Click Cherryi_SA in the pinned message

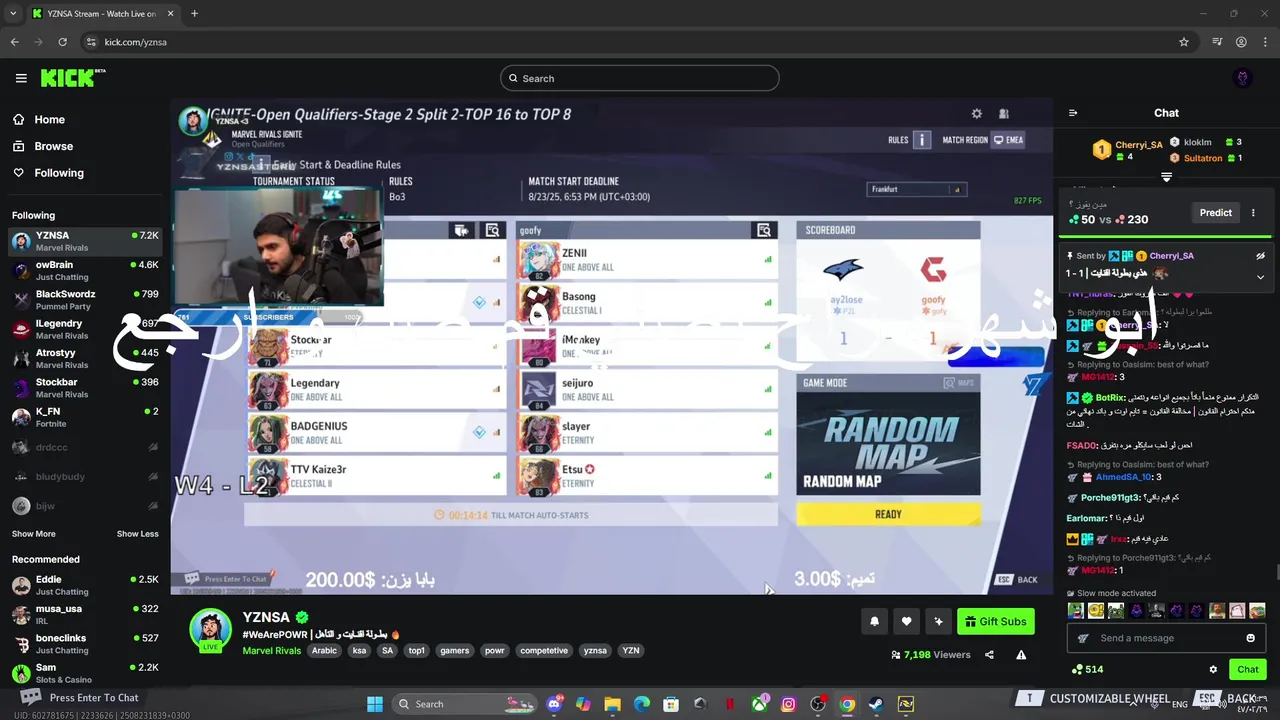[1171, 256]
